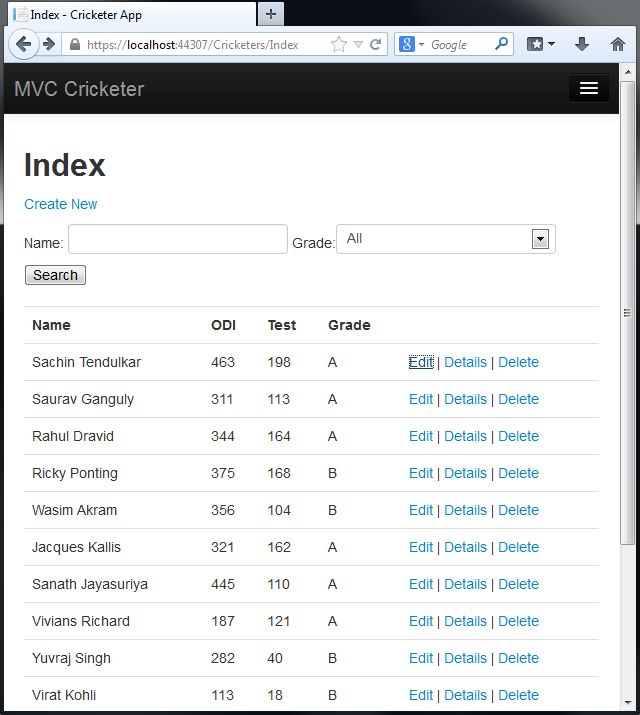Open Details for Rahul Dravid
Screen dimensions: 640x715
pyautogui.click(x=465, y=436)
